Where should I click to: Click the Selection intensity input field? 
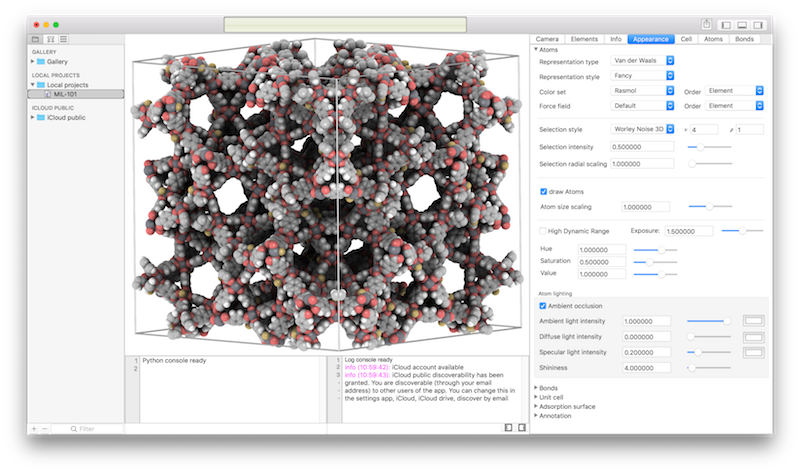(x=642, y=147)
